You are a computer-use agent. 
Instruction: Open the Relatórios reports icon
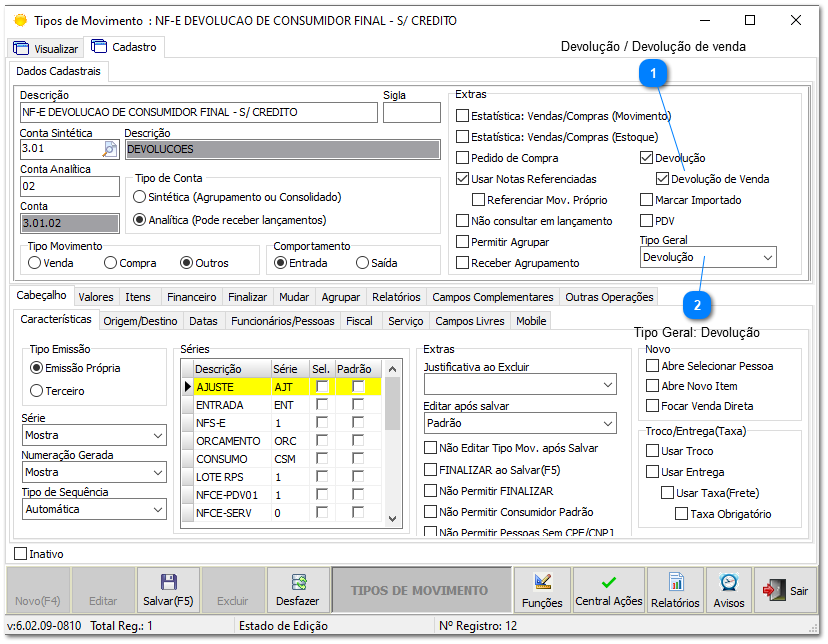tap(676, 583)
